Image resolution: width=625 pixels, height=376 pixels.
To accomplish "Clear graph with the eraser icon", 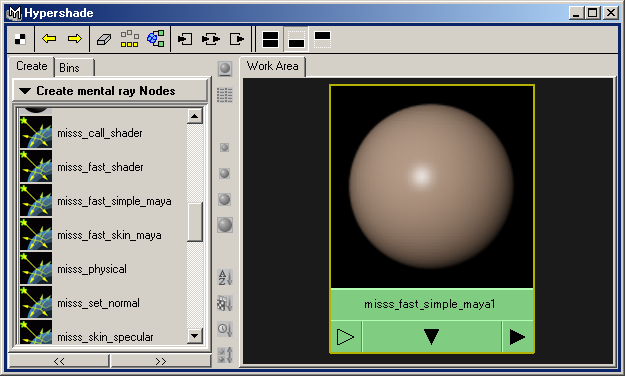I will point(104,39).
